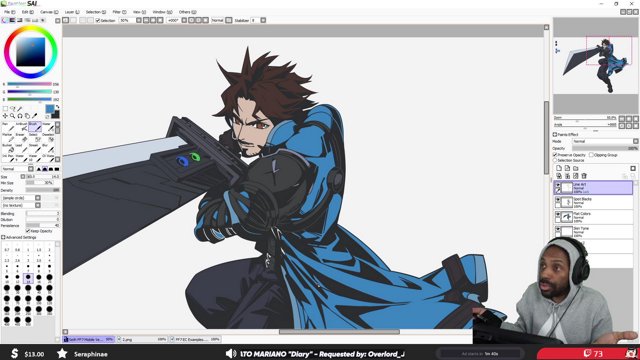Open the zoom percentage dropdown in toolbar
The width and height of the screenshot is (640, 360).
(139, 20)
